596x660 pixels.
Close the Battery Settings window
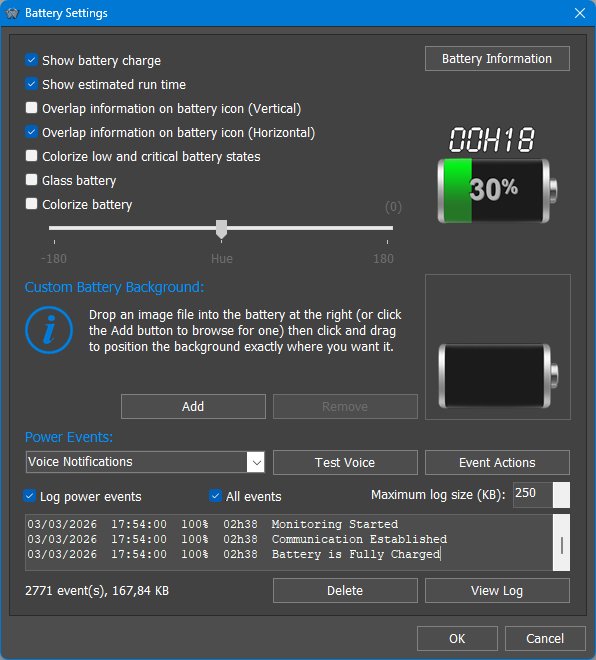tap(580, 13)
